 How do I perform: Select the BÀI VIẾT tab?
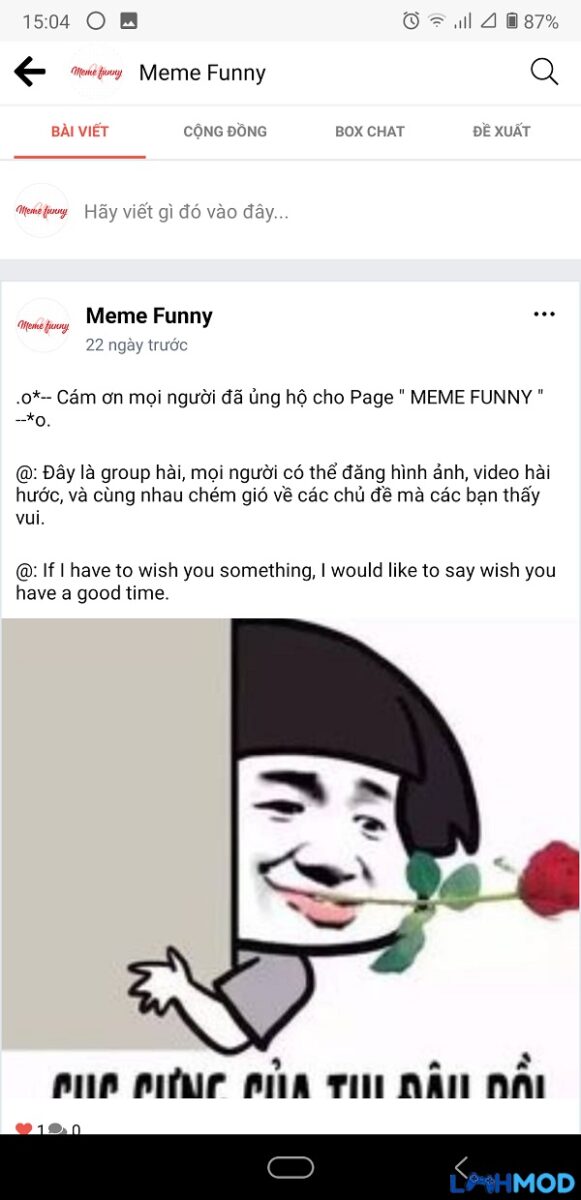coord(80,131)
